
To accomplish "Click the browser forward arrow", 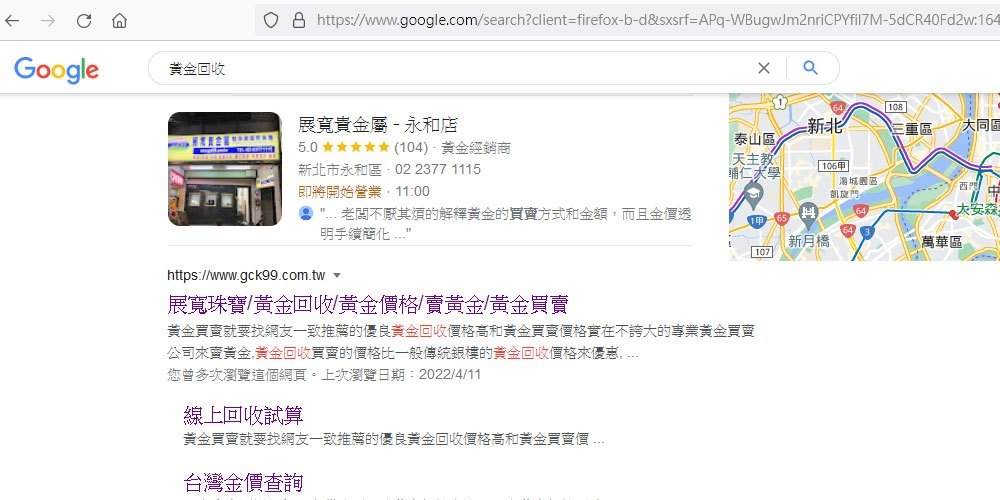I will click(48, 20).
